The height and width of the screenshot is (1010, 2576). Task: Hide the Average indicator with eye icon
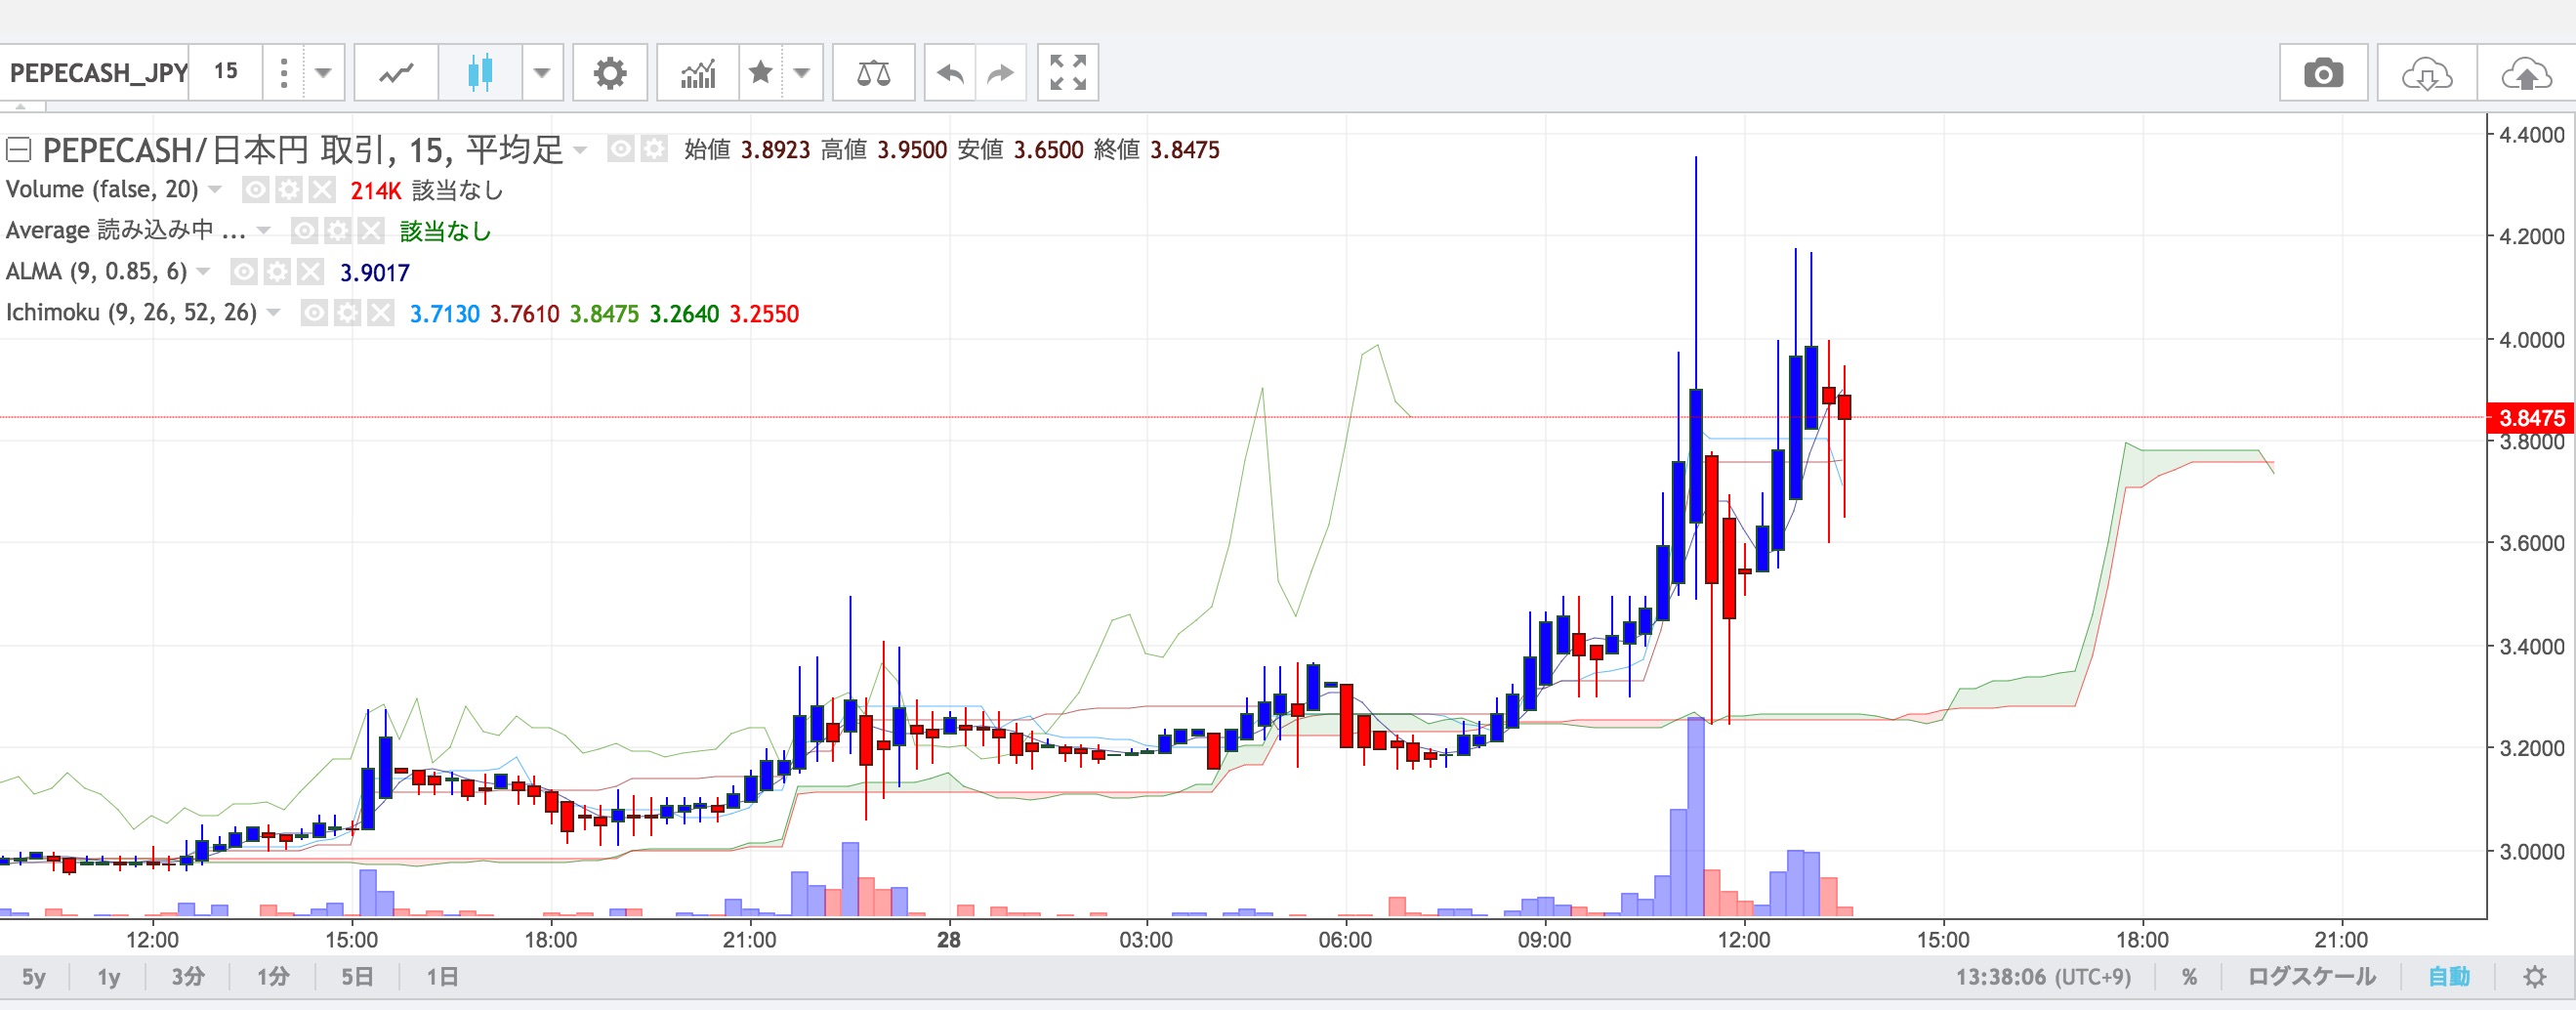(x=305, y=231)
